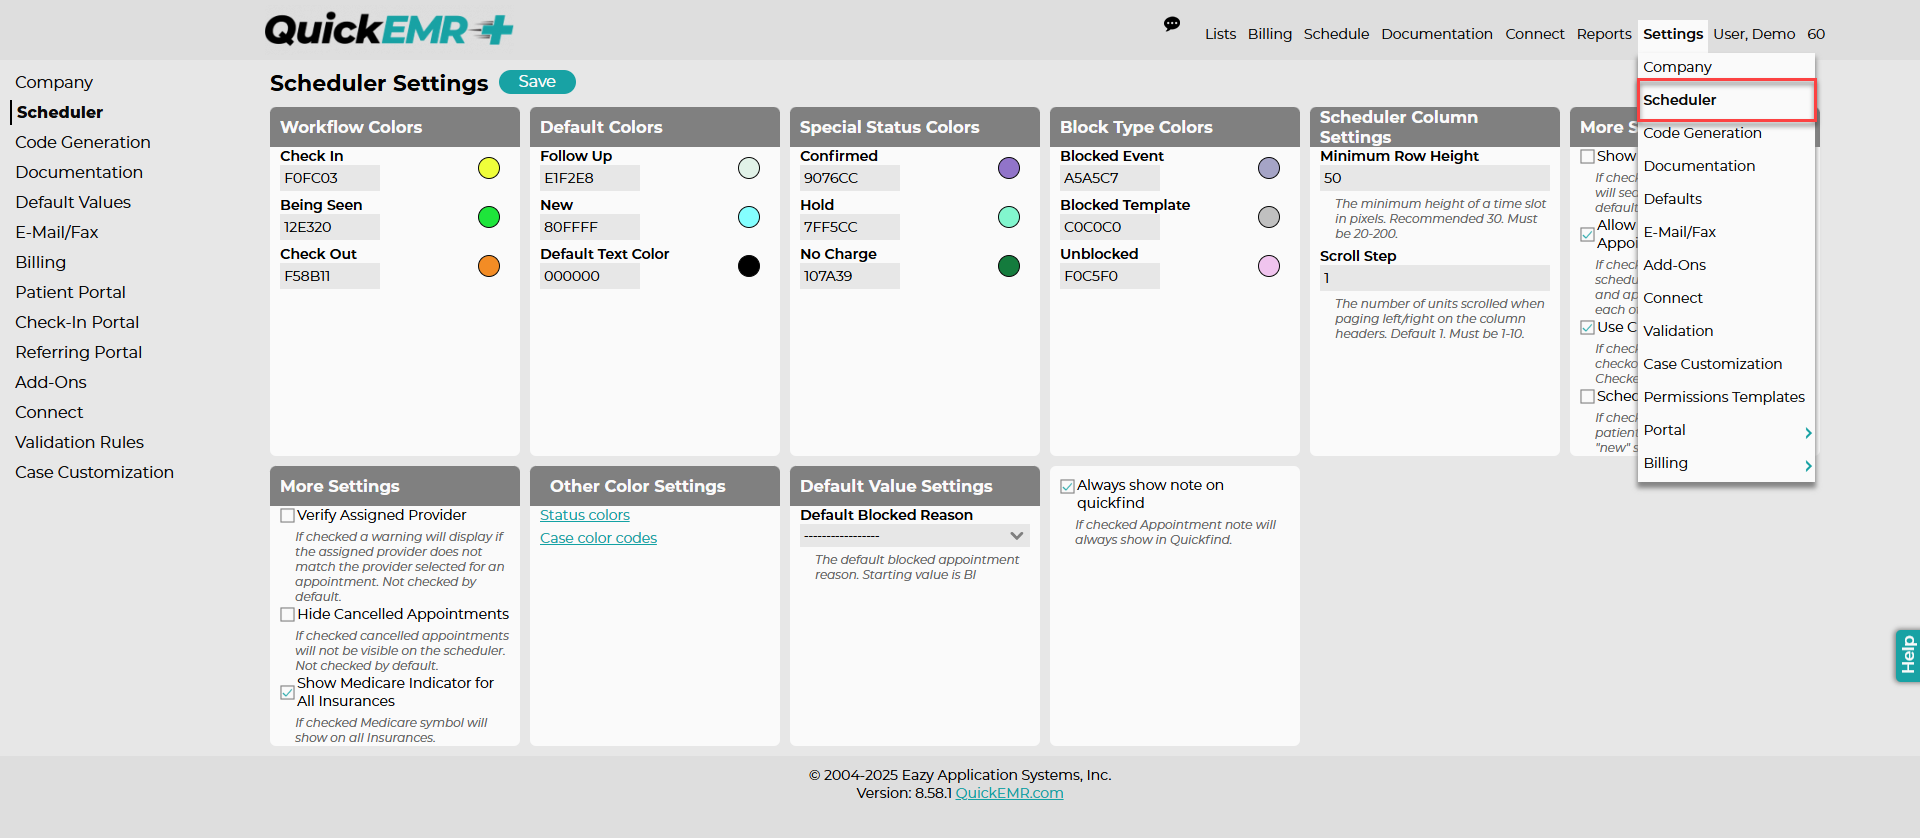Open the chat bubble icon in header
Screen dimensions: 1920x838
(1172, 24)
